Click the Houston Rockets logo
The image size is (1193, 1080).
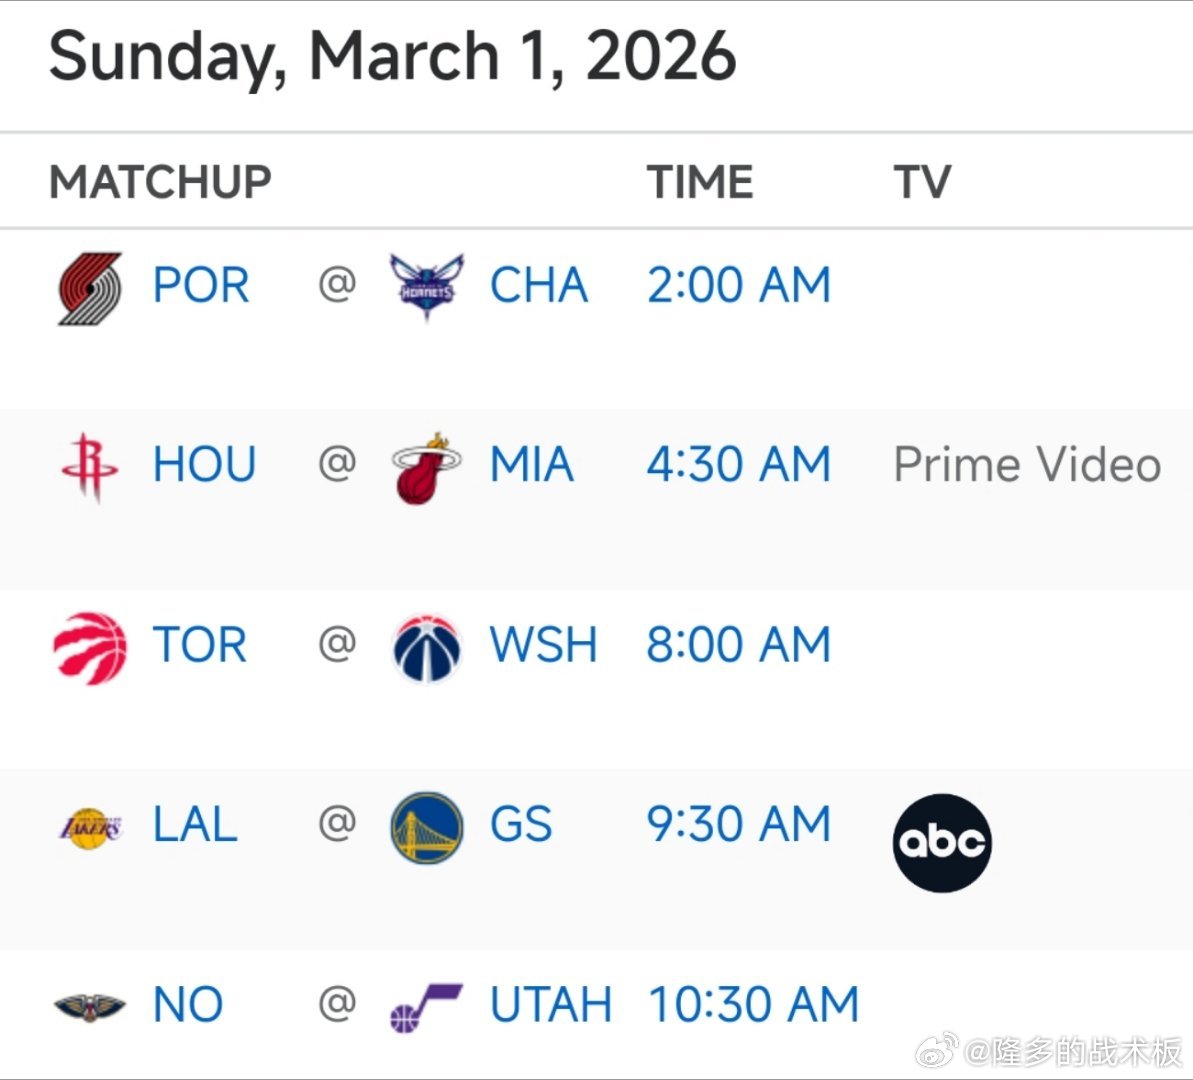[90, 466]
